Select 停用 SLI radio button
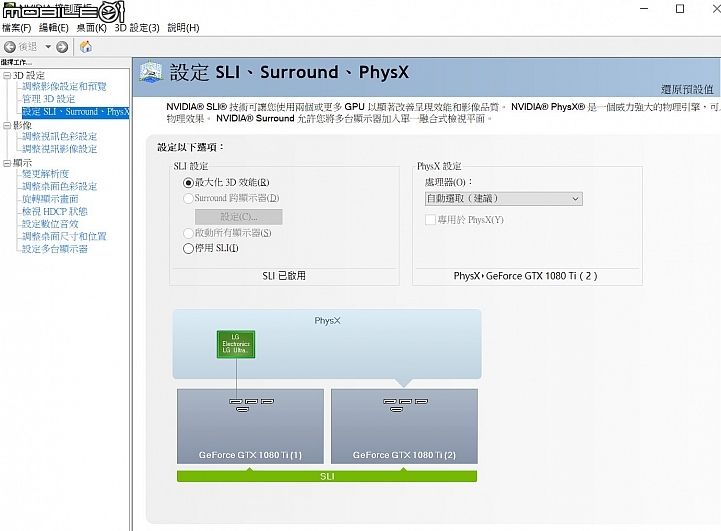721x531 pixels. (188, 249)
